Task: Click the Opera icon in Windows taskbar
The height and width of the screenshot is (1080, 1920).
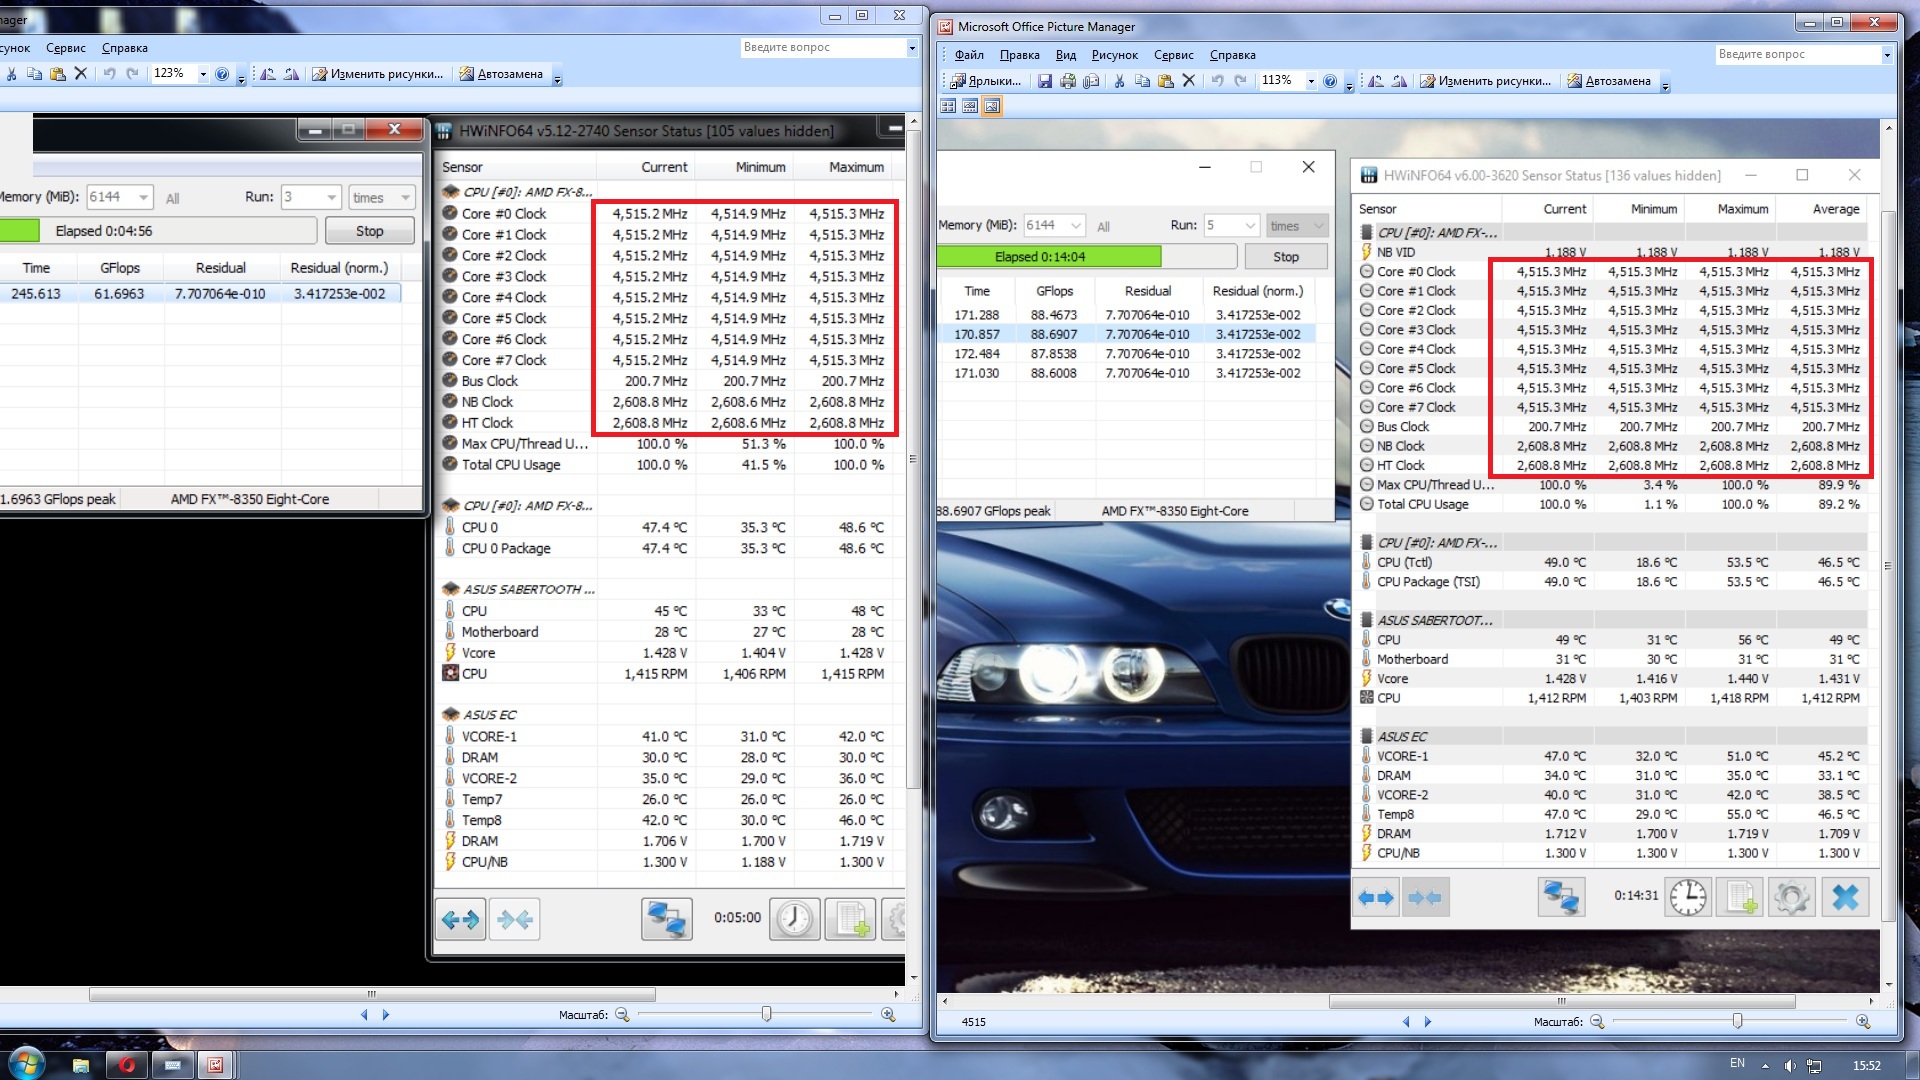Action: click(x=126, y=1065)
